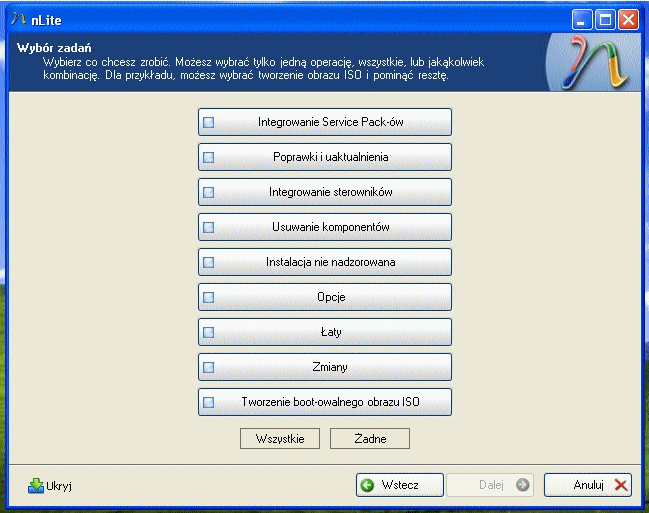The height and width of the screenshot is (513, 649).
Task: Hide nLite using the Ukryj link
Action: [59, 486]
